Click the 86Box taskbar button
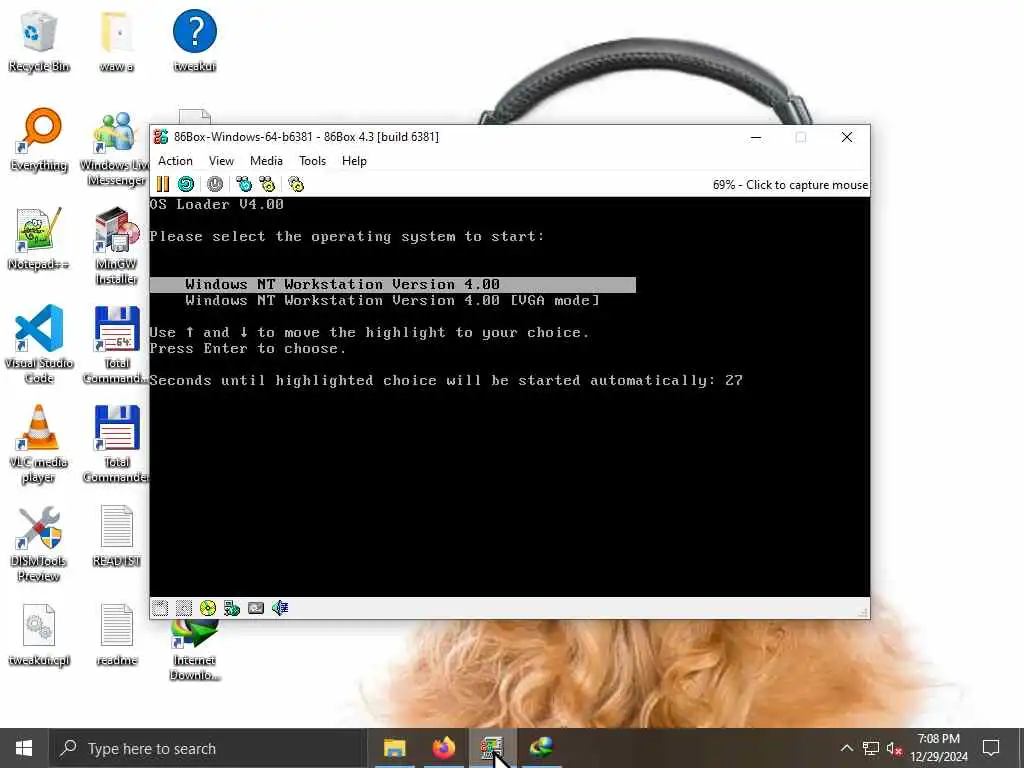 (x=492, y=748)
